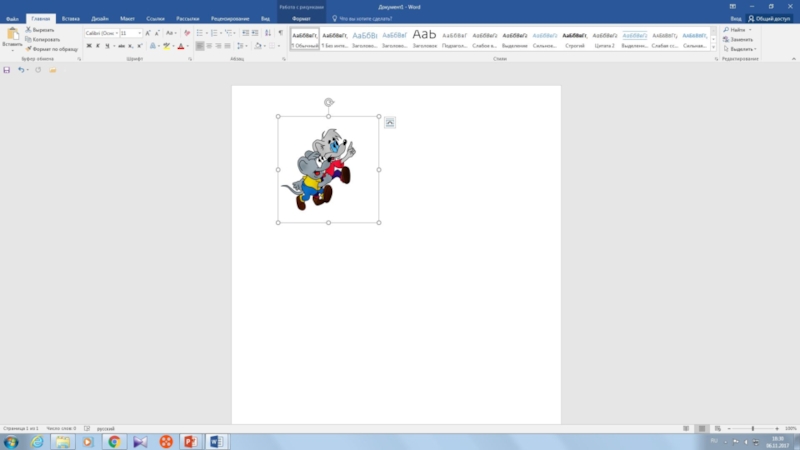Open the Формат picture tools tab
This screenshot has width=800, height=450.
tap(301, 18)
